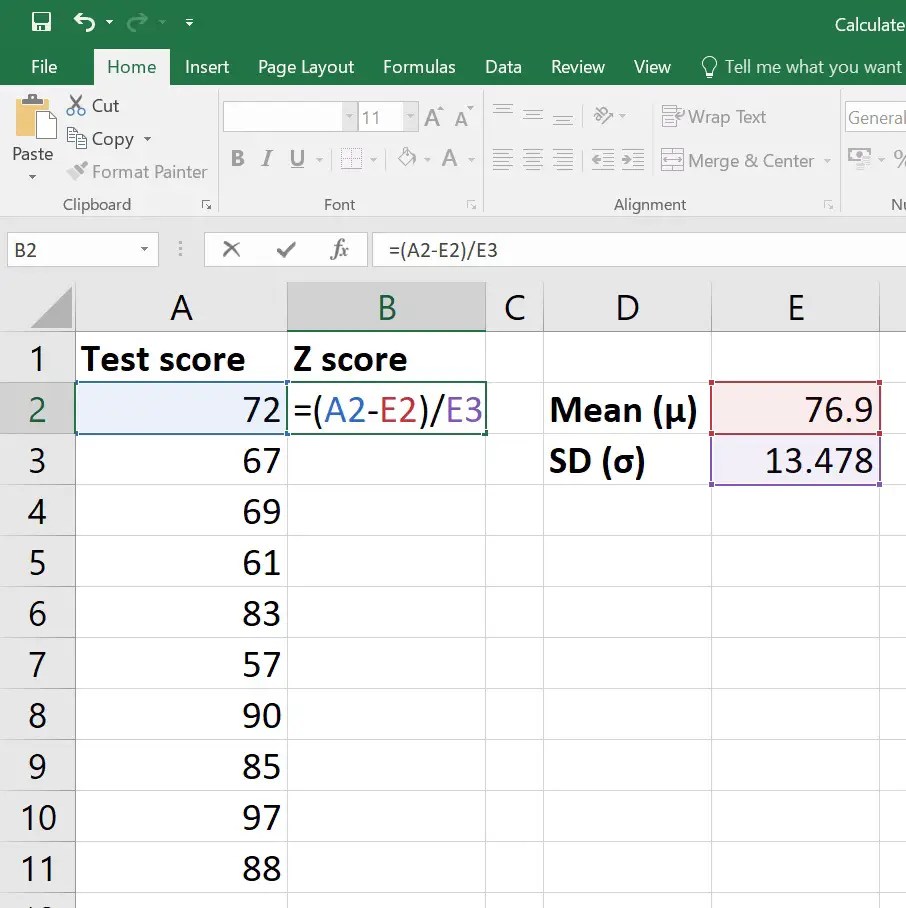Cancel formula entry with X icon

click(231, 250)
